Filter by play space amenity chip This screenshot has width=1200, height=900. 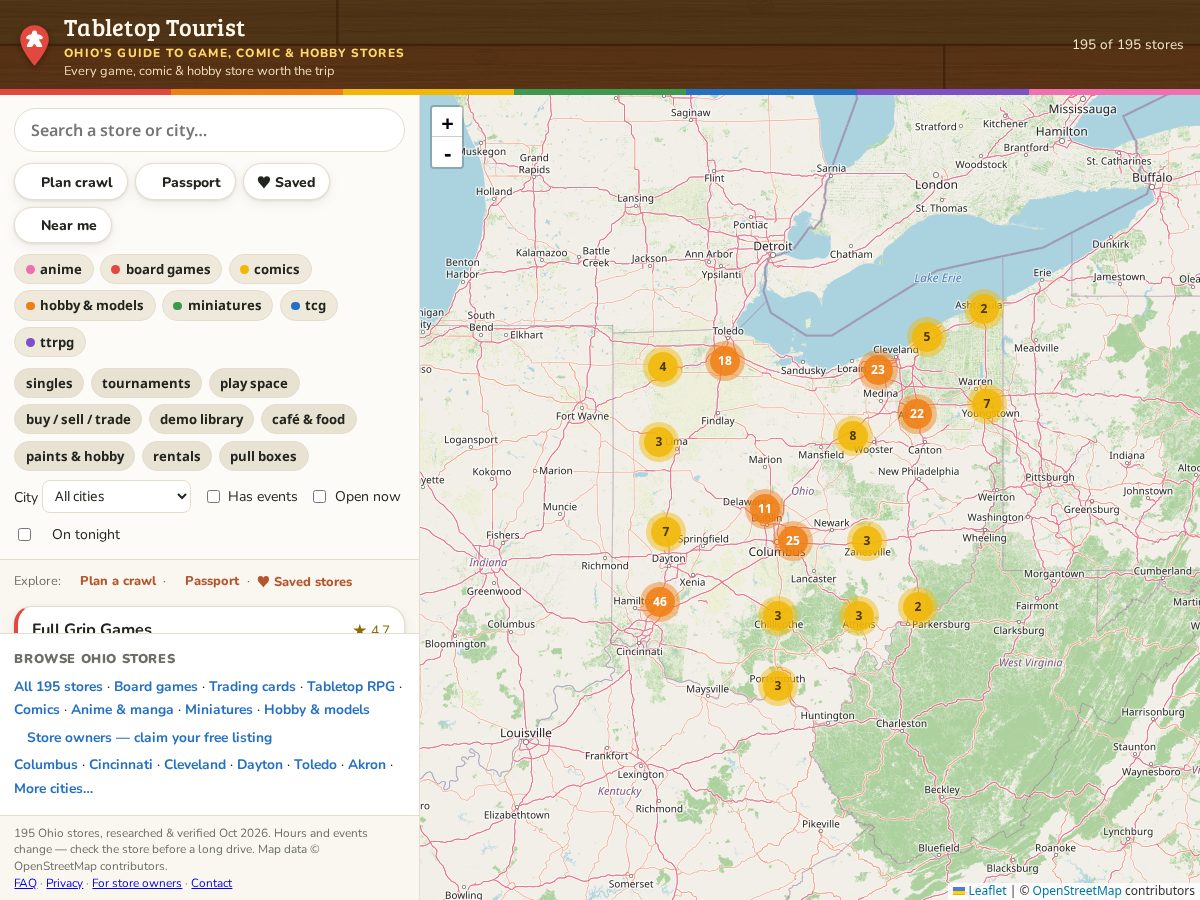pyautogui.click(x=254, y=383)
